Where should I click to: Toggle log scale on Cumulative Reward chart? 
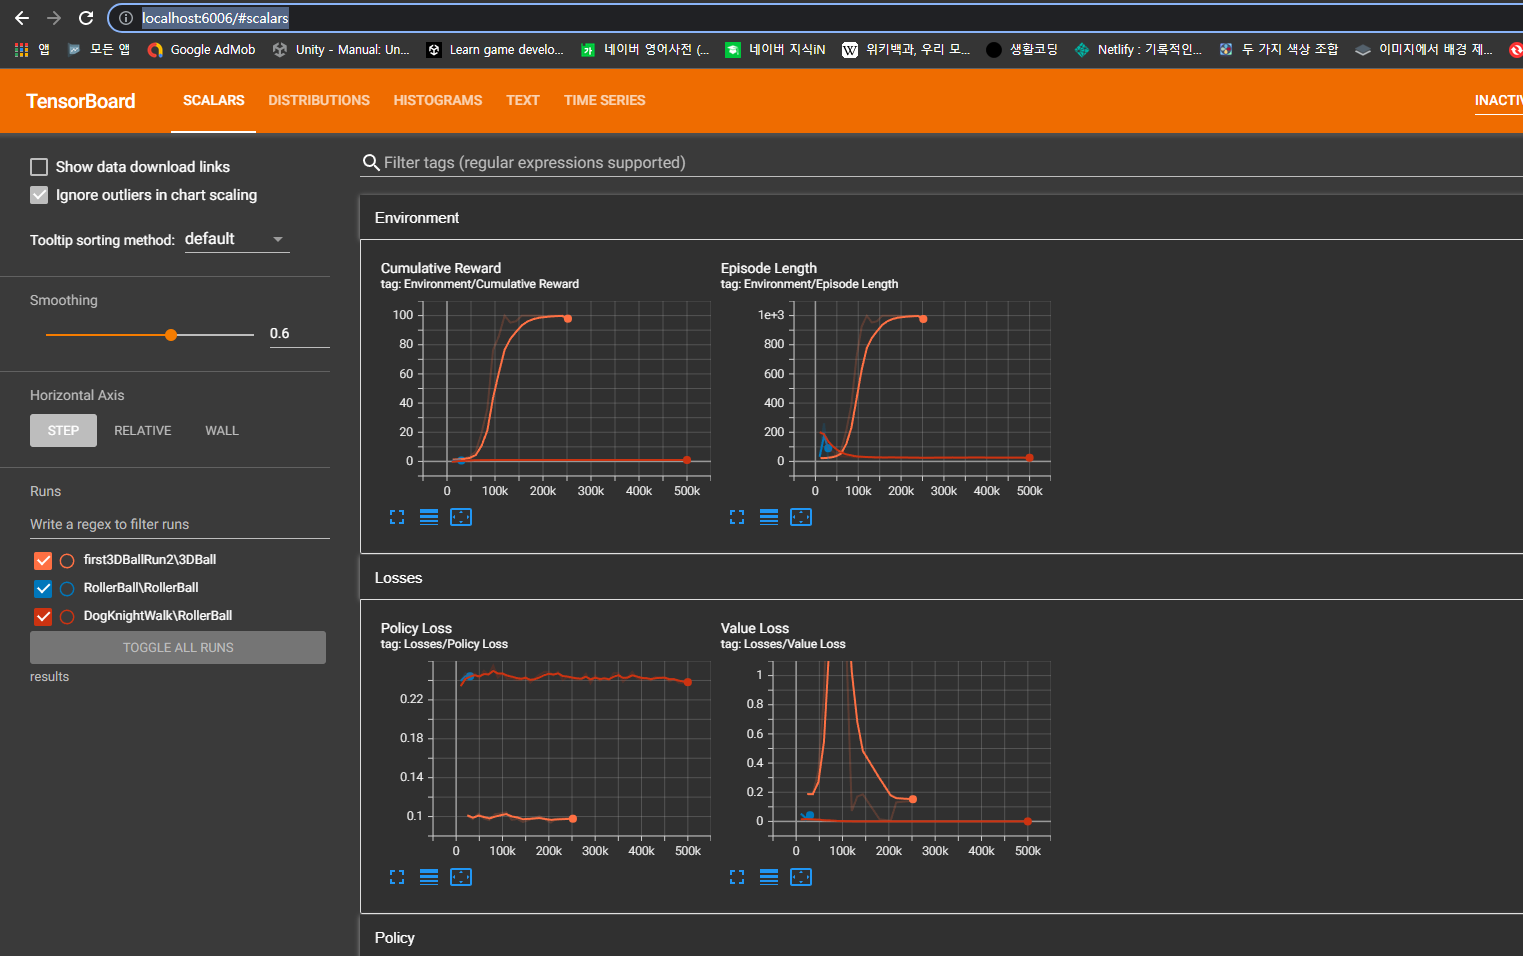coord(429,517)
